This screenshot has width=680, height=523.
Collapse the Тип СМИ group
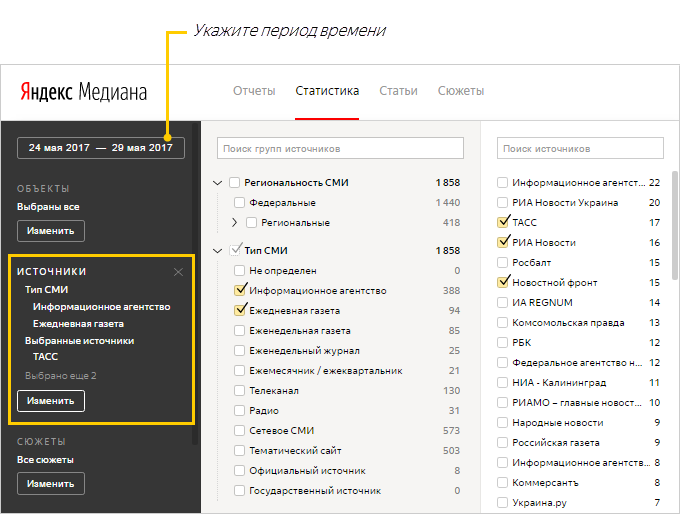coord(218,251)
